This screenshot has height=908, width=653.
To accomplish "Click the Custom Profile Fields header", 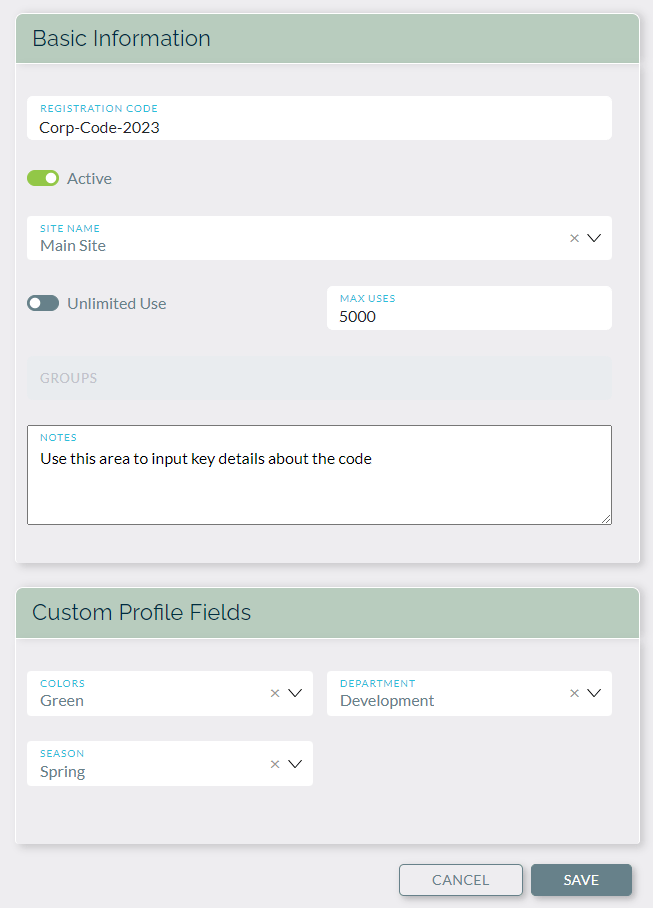I will click(141, 612).
